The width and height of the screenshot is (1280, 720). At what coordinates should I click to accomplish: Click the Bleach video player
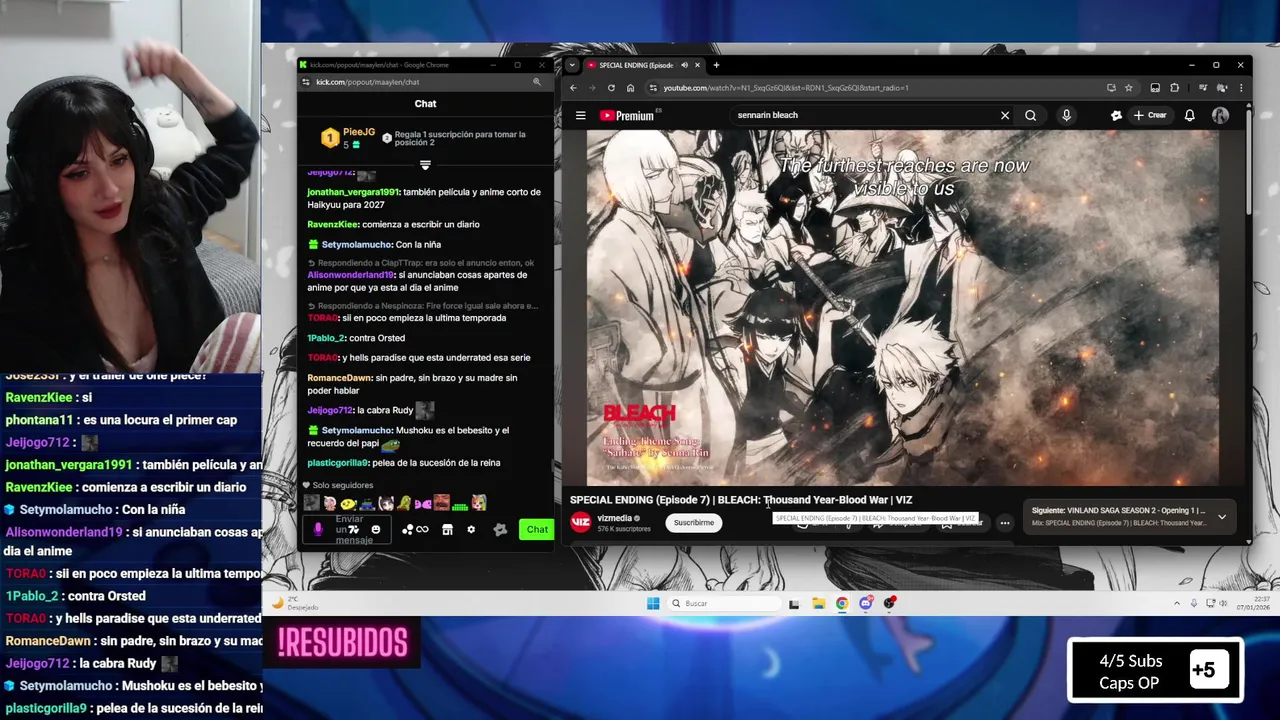[x=903, y=307]
